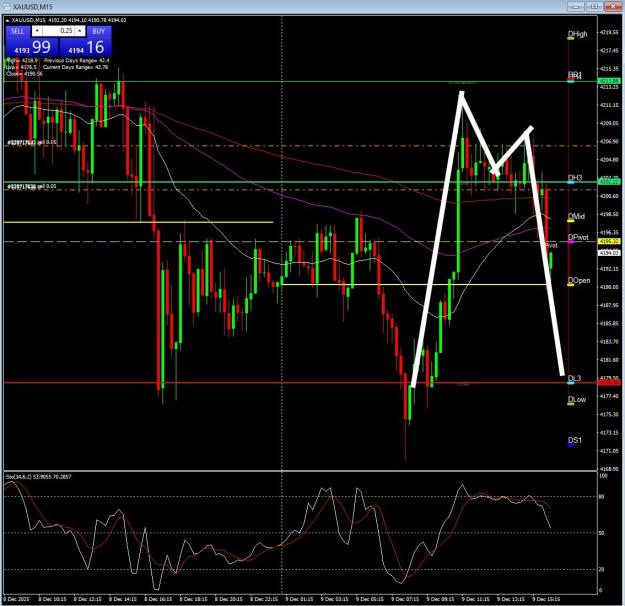Decrease lot volume with down arrow
Image resolution: width=625 pixels, height=606 pixels.
37,31
